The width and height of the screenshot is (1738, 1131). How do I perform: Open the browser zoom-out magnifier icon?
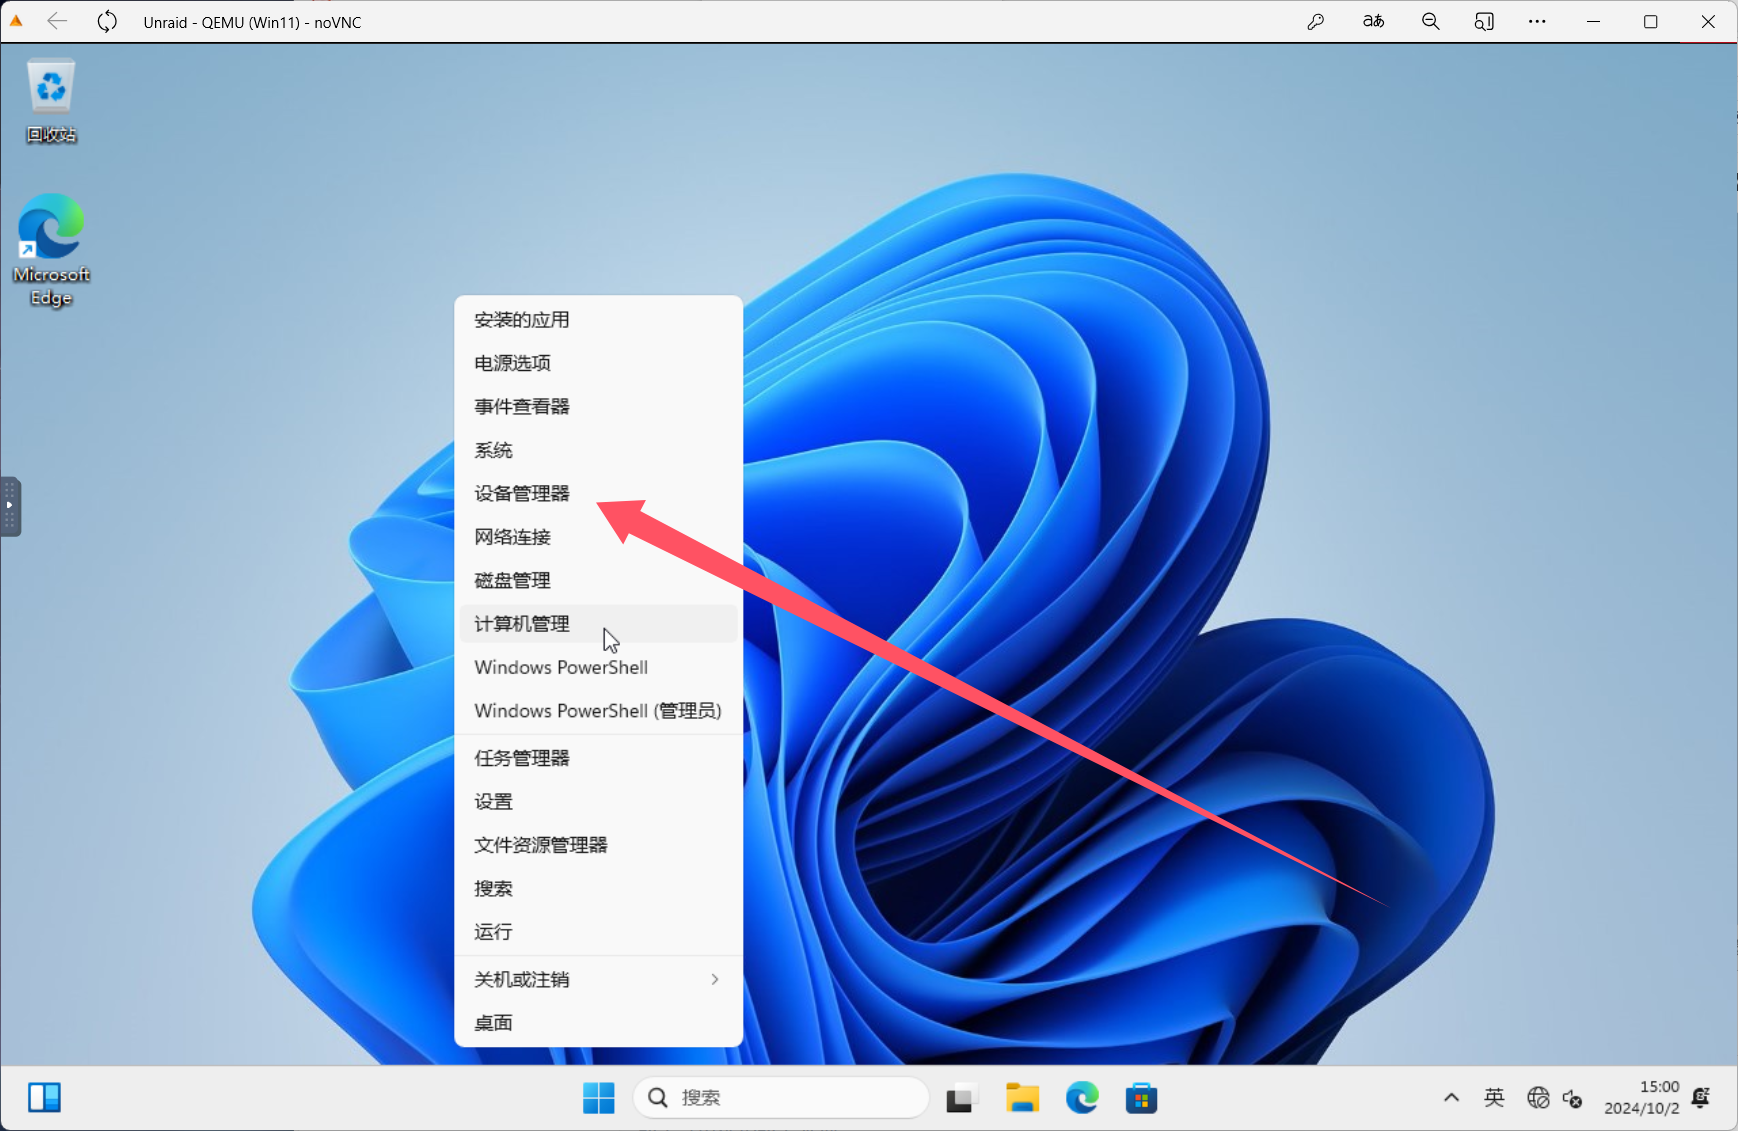coord(1430,22)
